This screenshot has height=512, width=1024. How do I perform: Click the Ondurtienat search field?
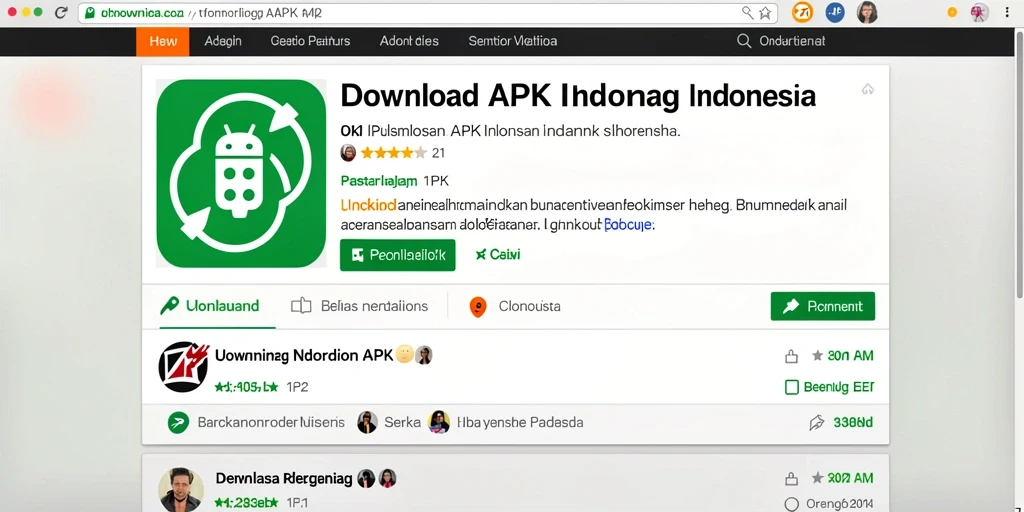tap(792, 41)
